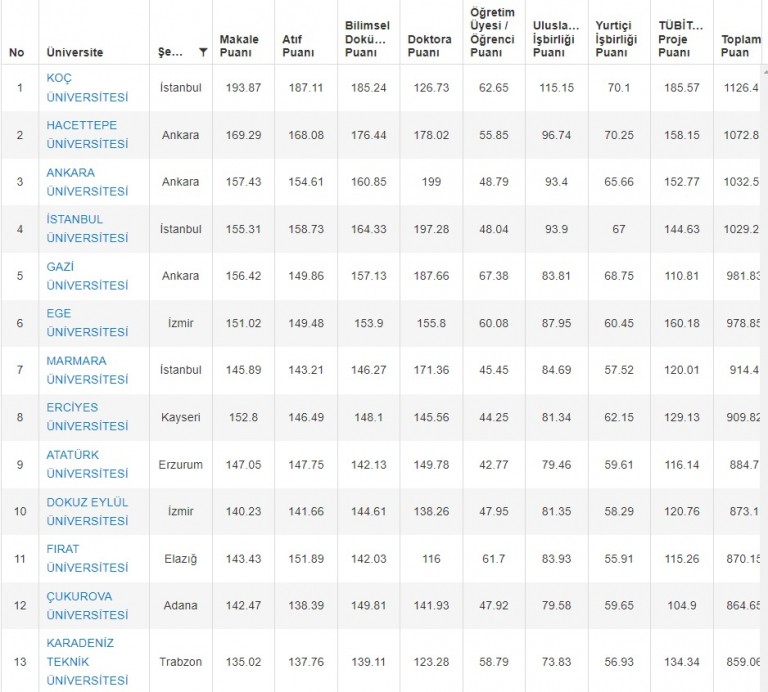Sort by TÜBİTAK Proje Puanı header

[680, 39]
